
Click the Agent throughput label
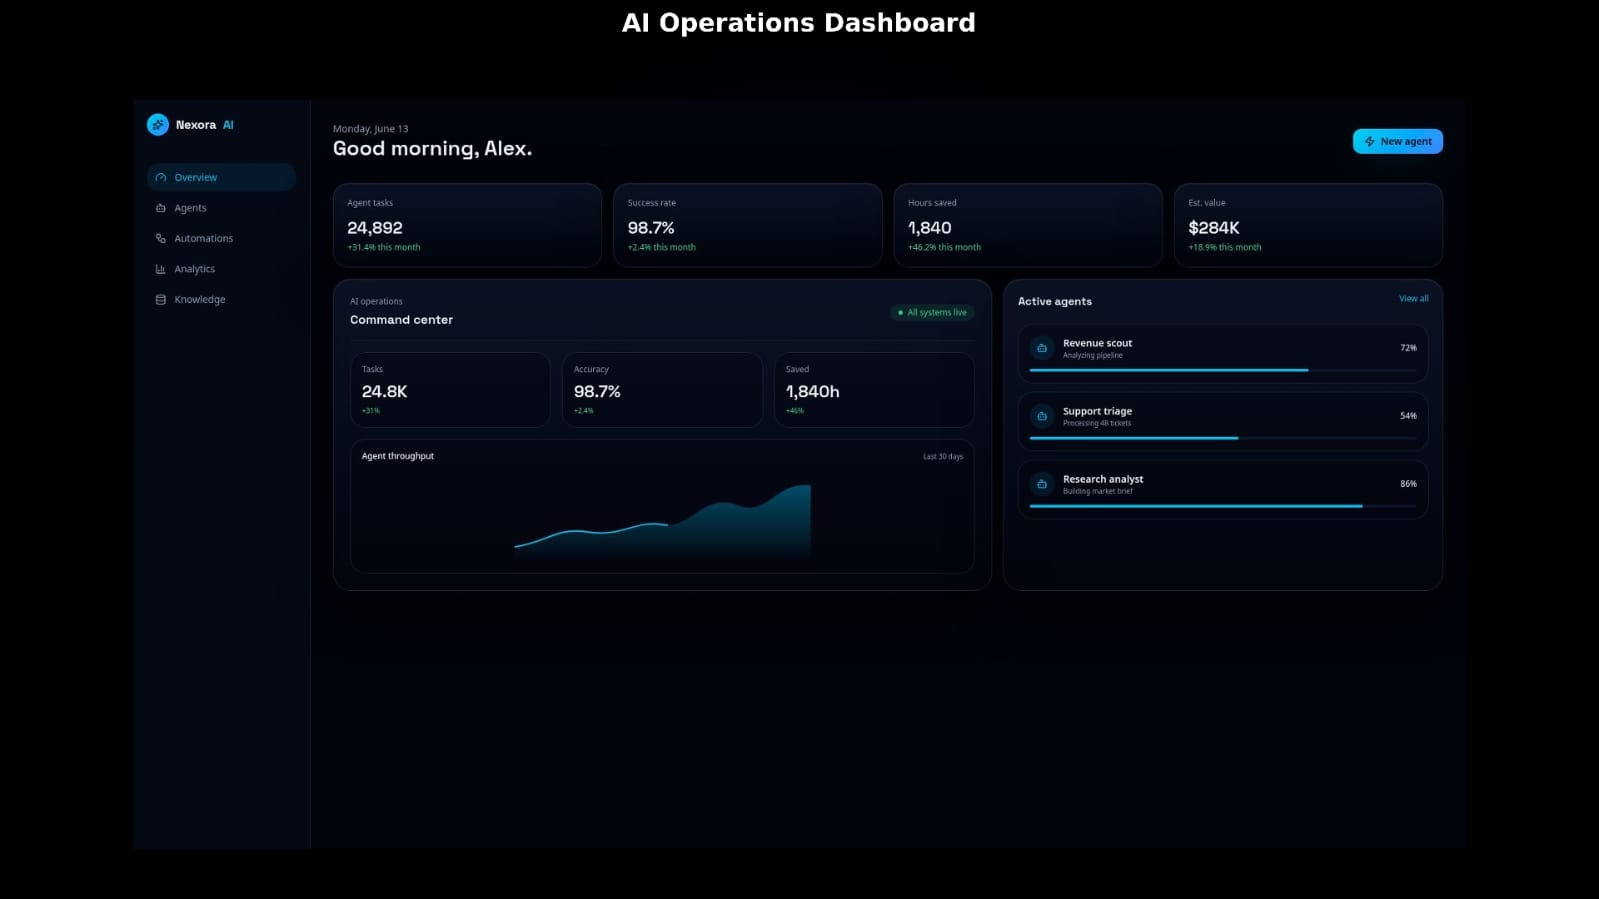pos(398,456)
